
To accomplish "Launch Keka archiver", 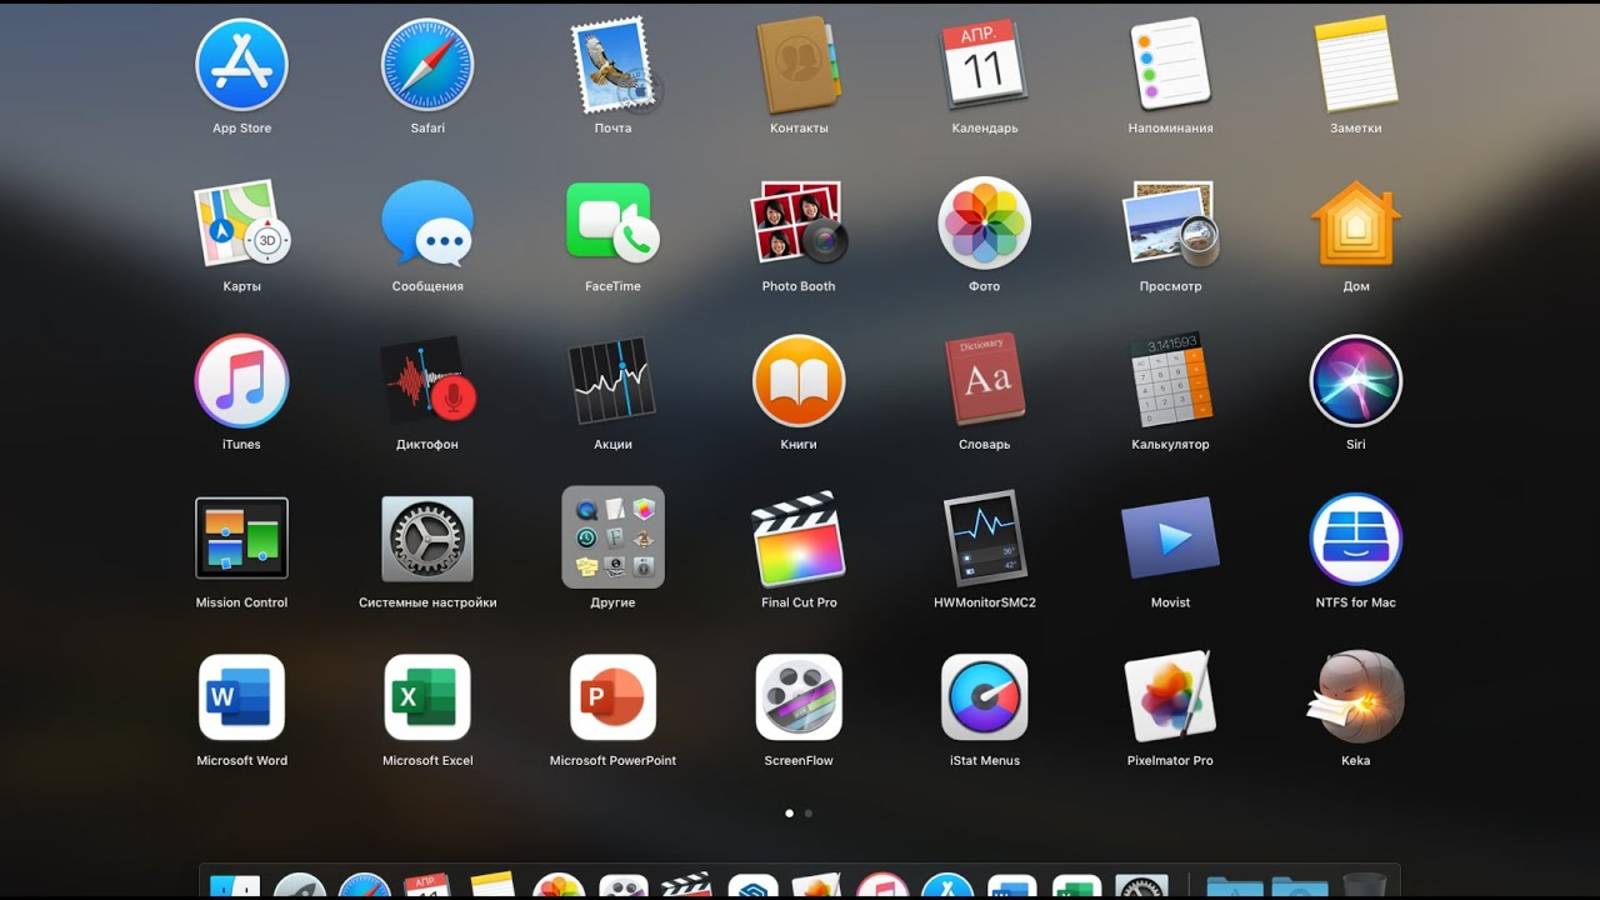I will point(1354,698).
